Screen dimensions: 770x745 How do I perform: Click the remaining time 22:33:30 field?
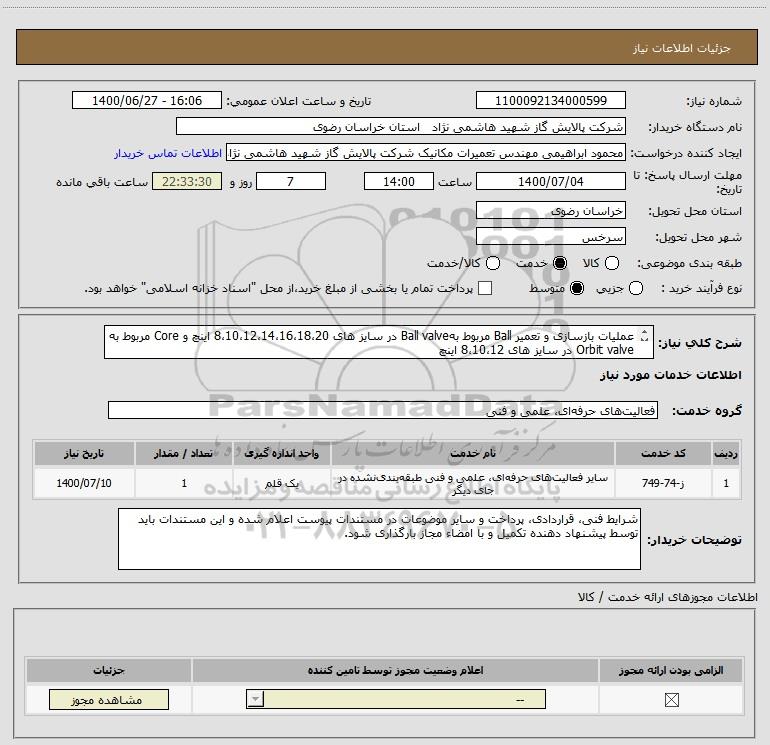(187, 181)
